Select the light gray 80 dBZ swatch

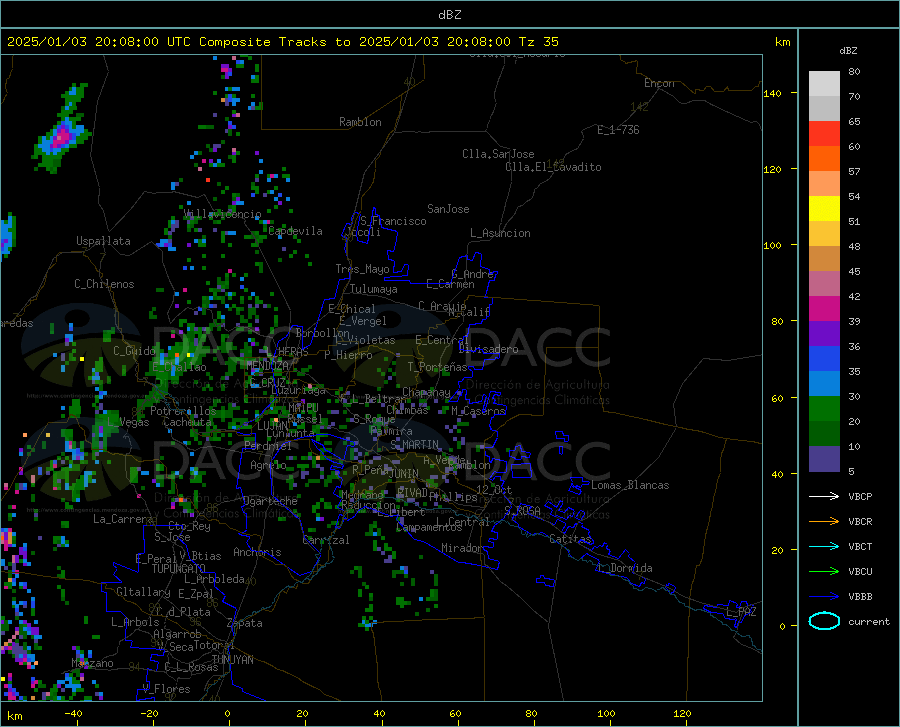pos(824,84)
